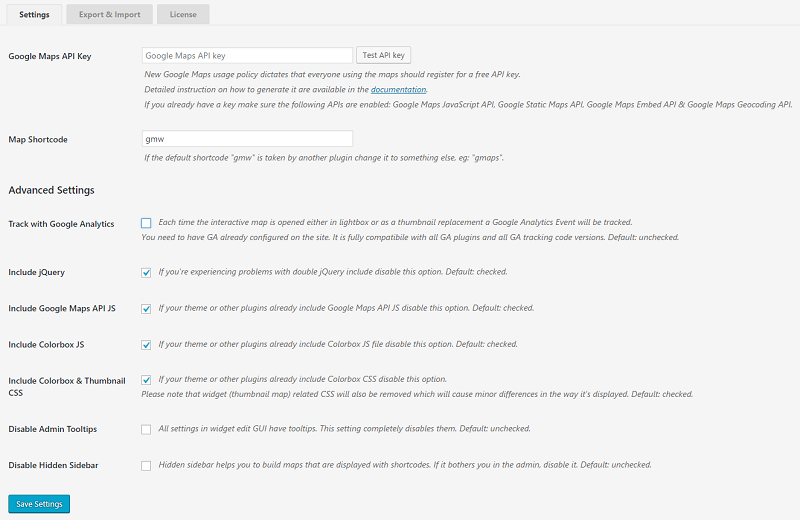Enable Track with Google Analytics checkbox

pyautogui.click(x=147, y=223)
